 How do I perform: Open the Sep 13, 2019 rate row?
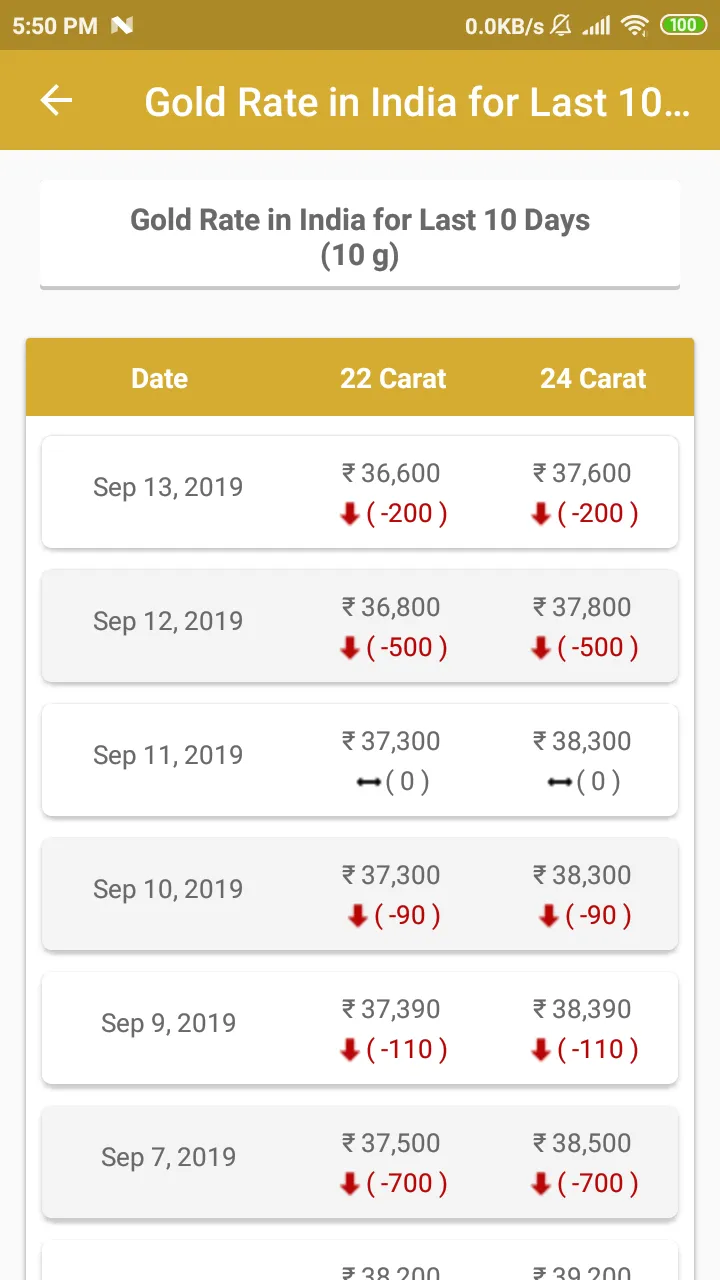coord(360,492)
